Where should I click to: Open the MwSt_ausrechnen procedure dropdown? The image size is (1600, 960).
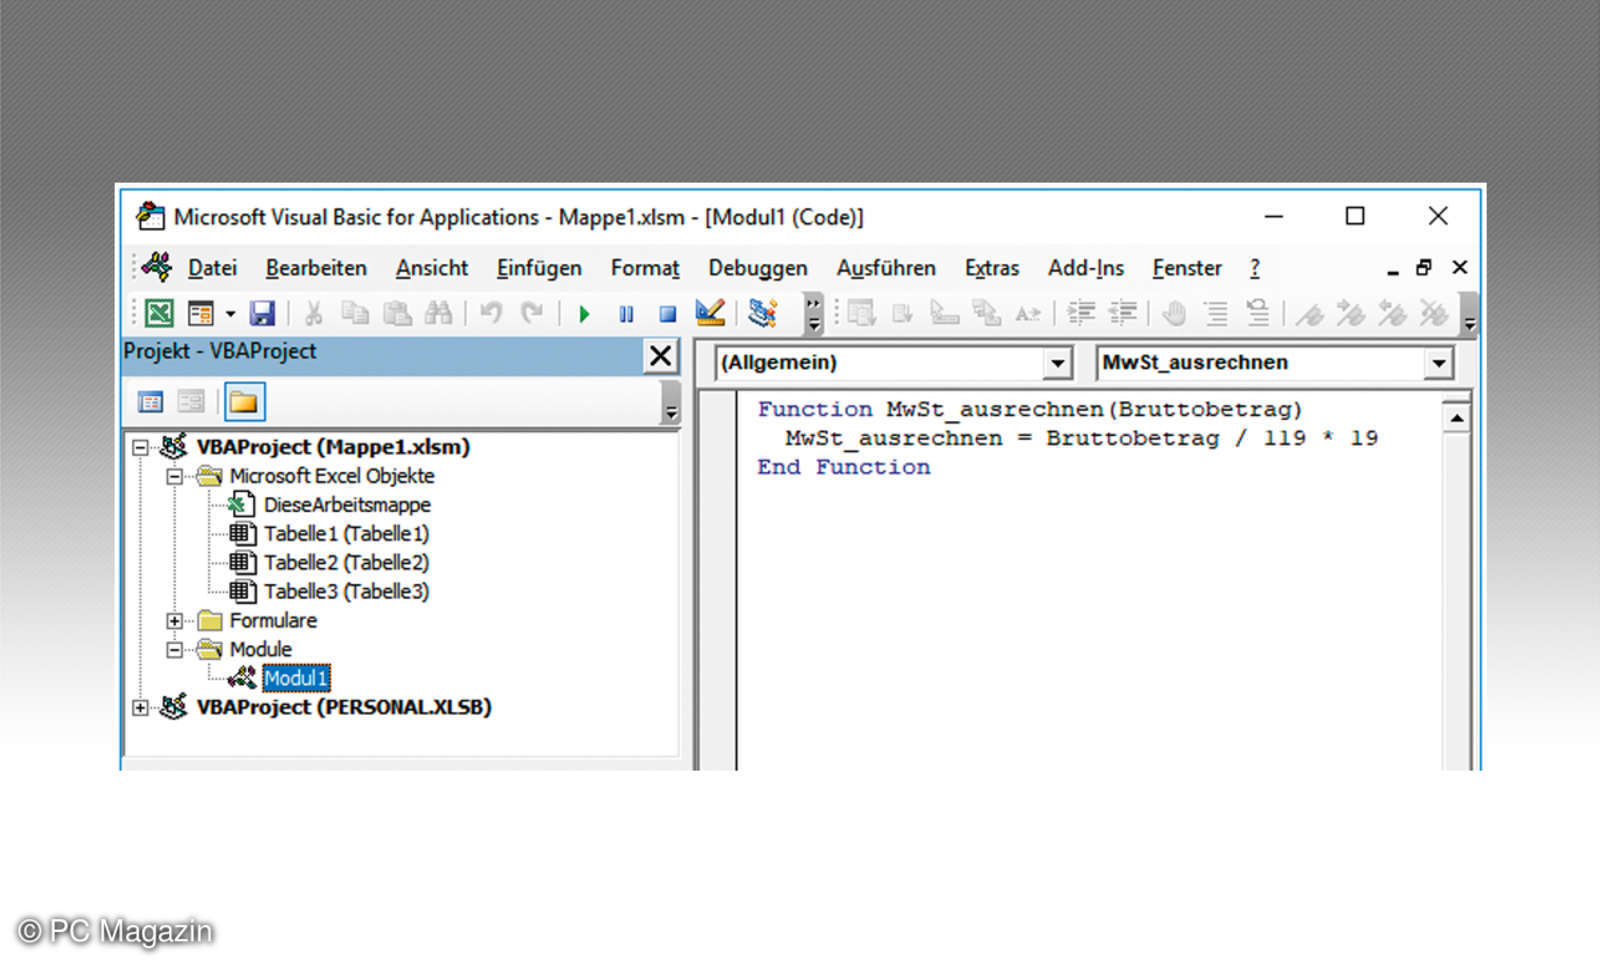tap(1438, 363)
